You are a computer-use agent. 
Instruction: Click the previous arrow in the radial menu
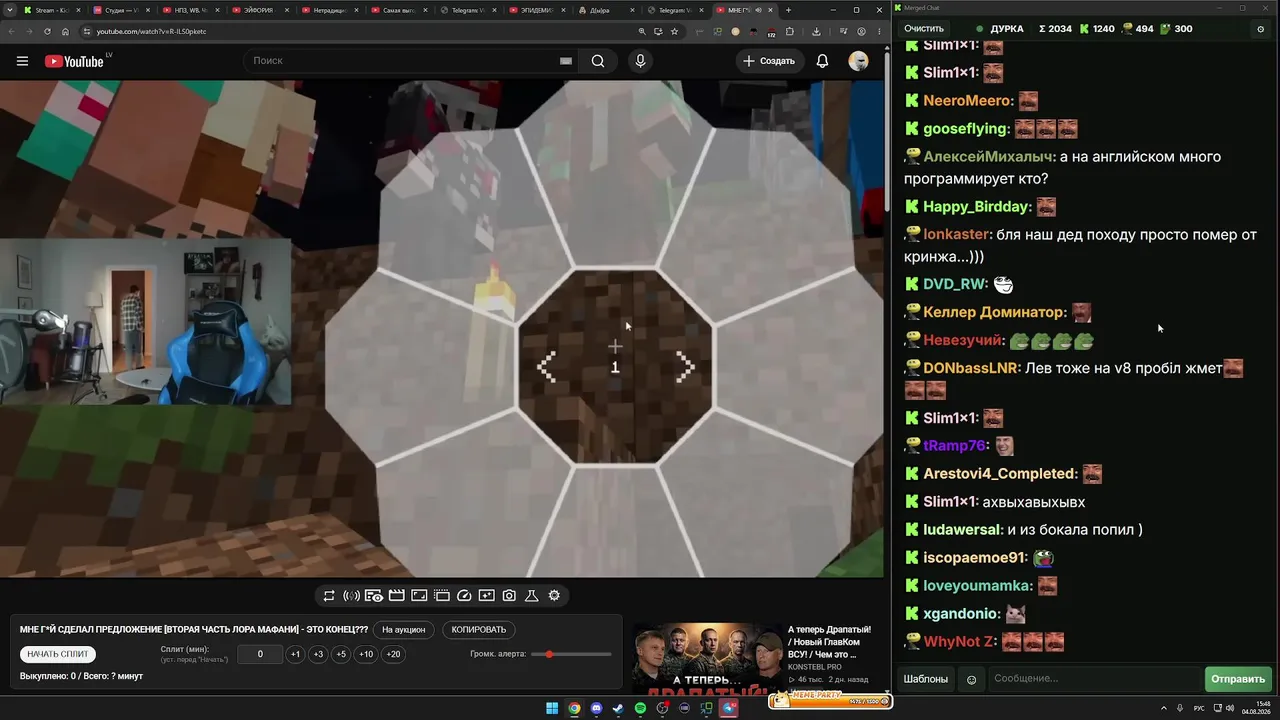[x=546, y=367]
